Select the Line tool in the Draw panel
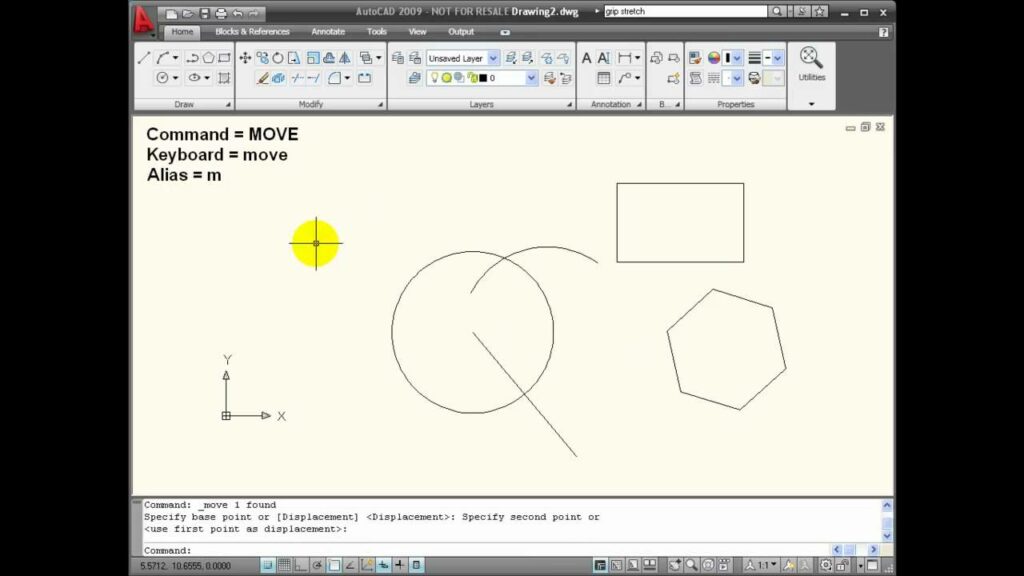1024x576 pixels. click(x=144, y=55)
